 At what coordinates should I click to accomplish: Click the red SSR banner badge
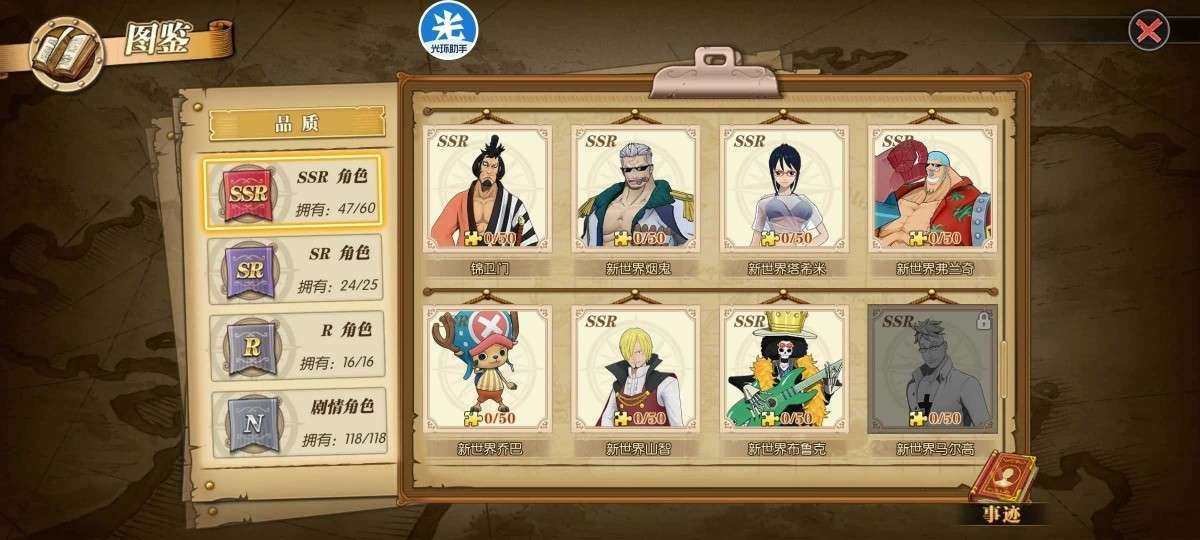(247, 192)
